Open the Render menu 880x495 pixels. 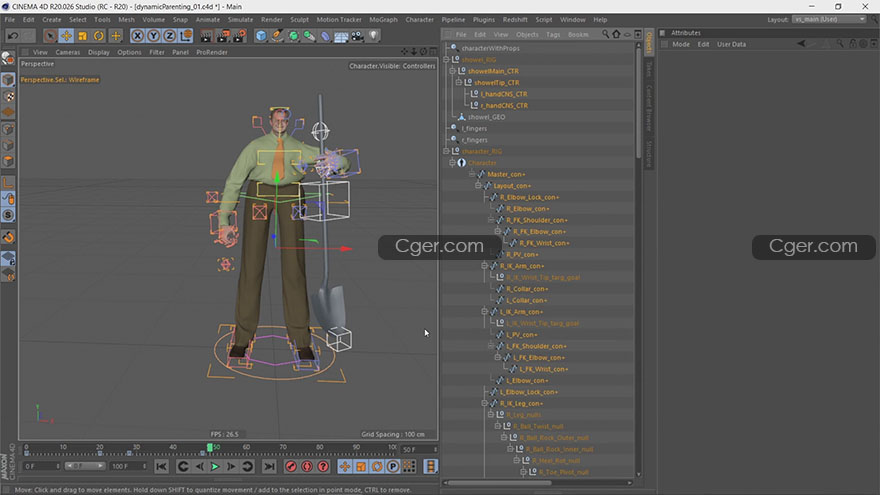click(272, 20)
